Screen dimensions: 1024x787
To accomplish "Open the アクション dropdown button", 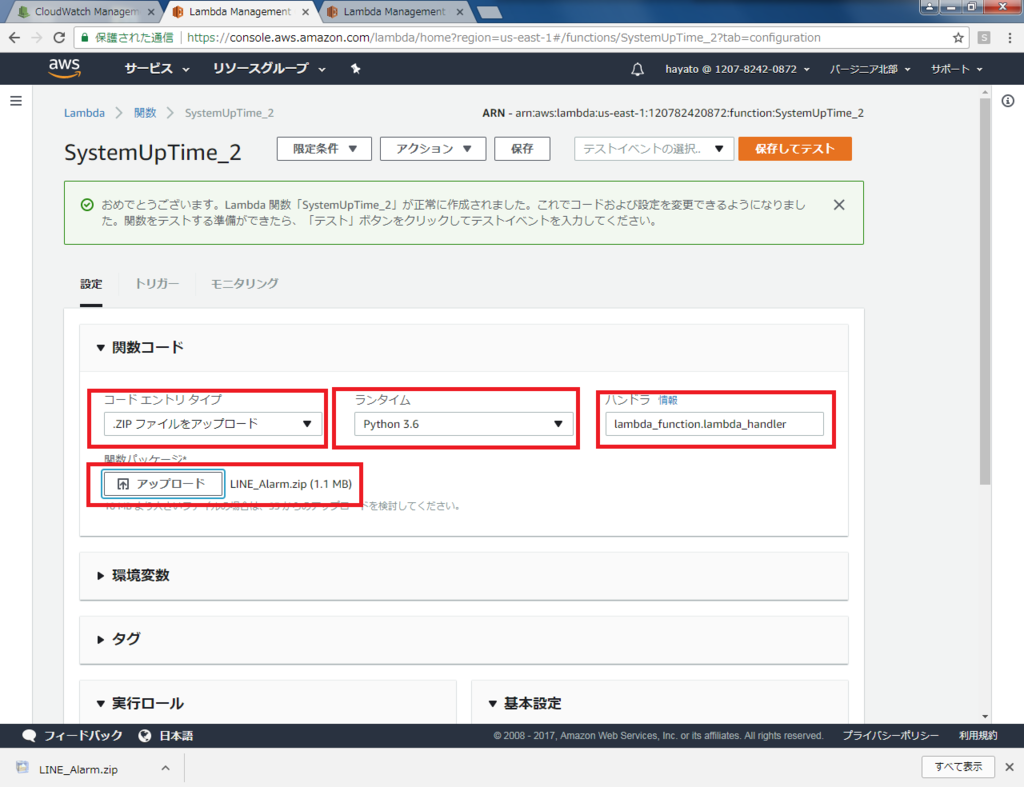I will (433, 149).
